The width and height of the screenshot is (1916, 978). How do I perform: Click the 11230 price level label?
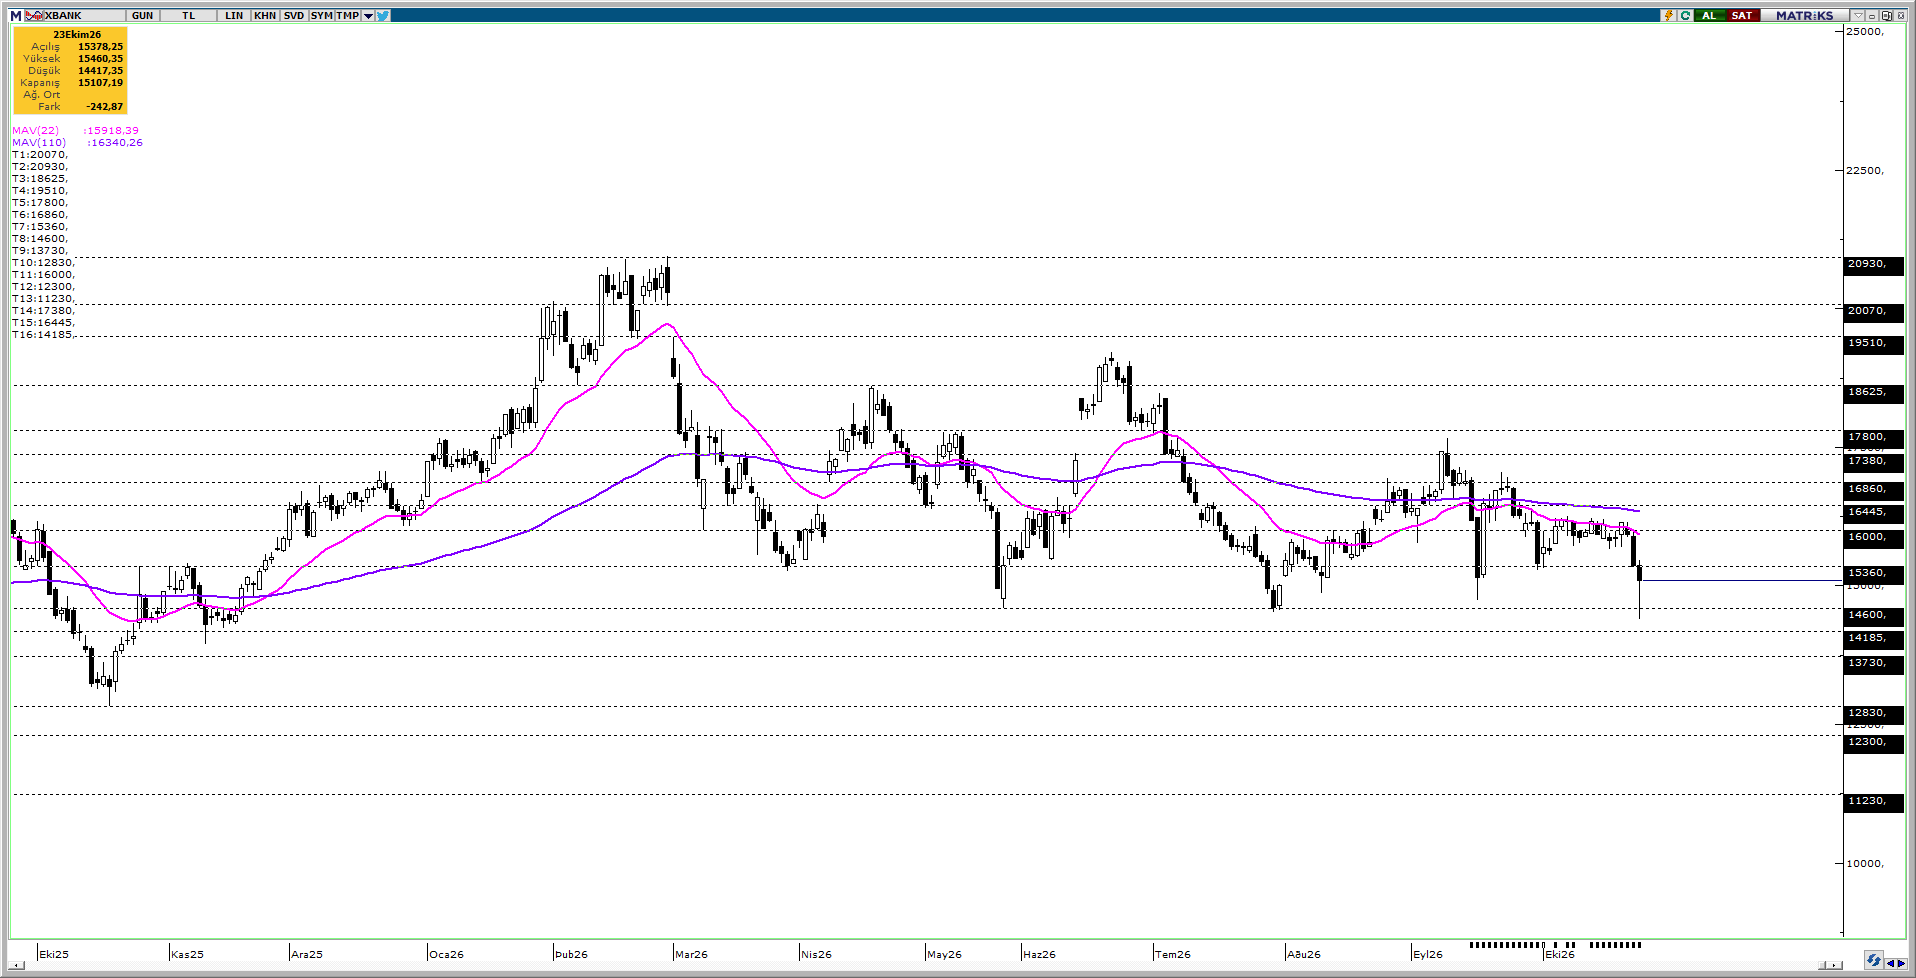click(x=1873, y=801)
